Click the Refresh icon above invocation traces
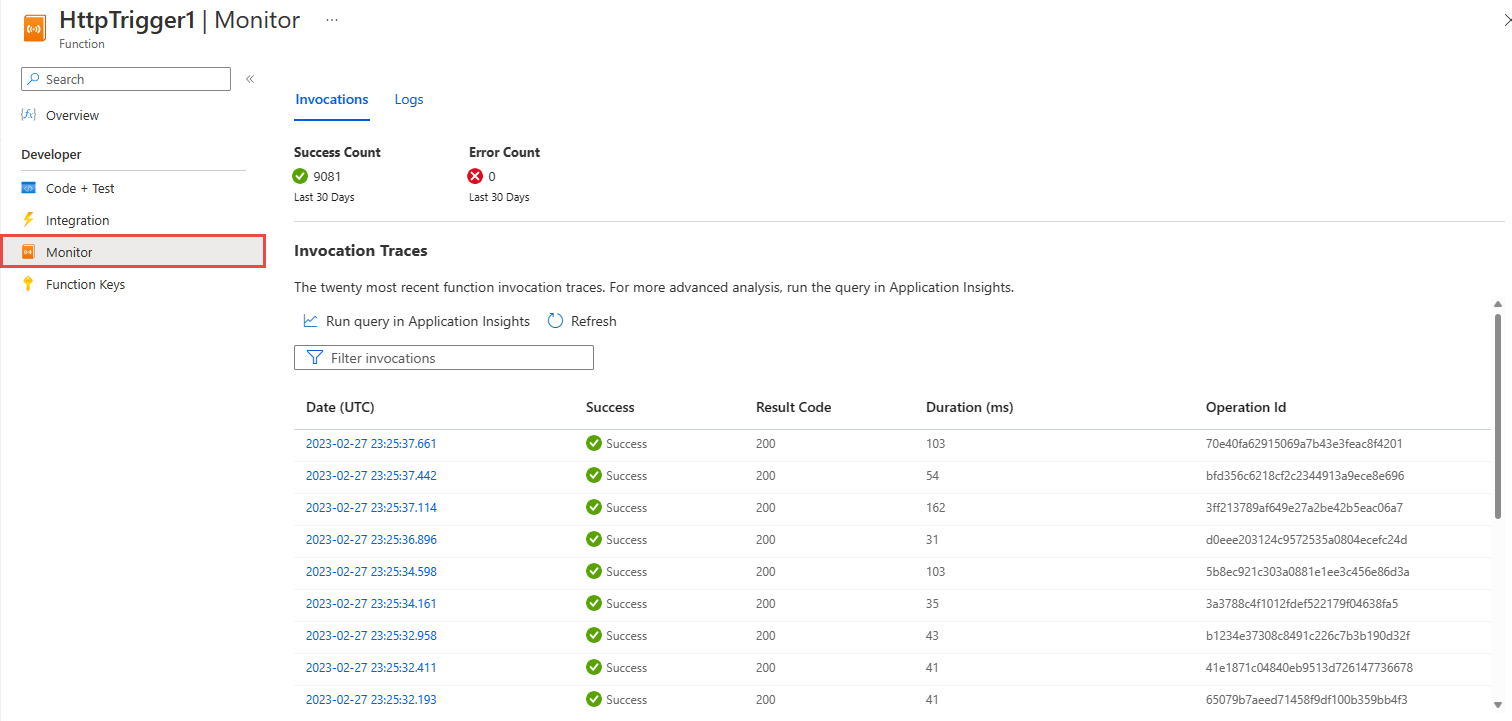Image resolution: width=1512 pixels, height=721 pixels. pos(555,320)
